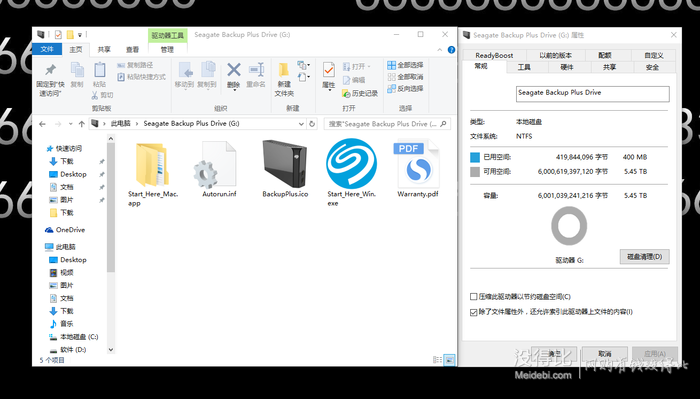The height and width of the screenshot is (399, 700).
Task: Click the Delete (删除) X icon
Action: point(233,70)
